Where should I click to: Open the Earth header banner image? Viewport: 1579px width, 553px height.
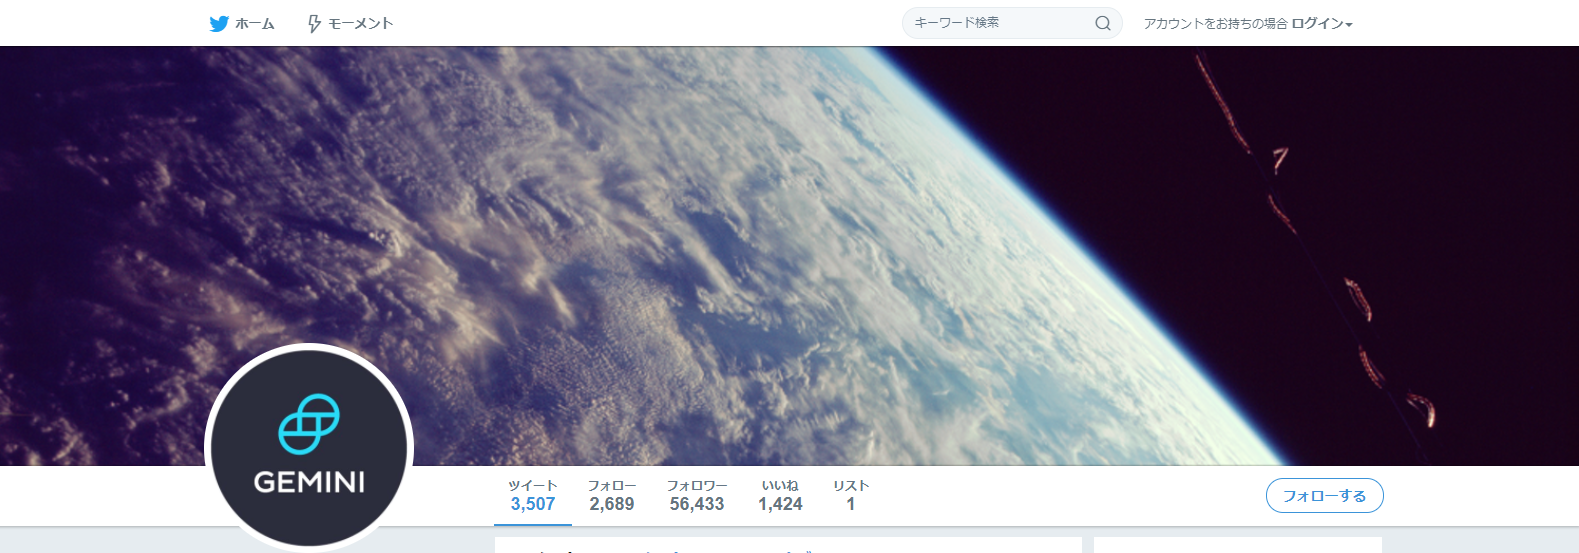coord(789,256)
